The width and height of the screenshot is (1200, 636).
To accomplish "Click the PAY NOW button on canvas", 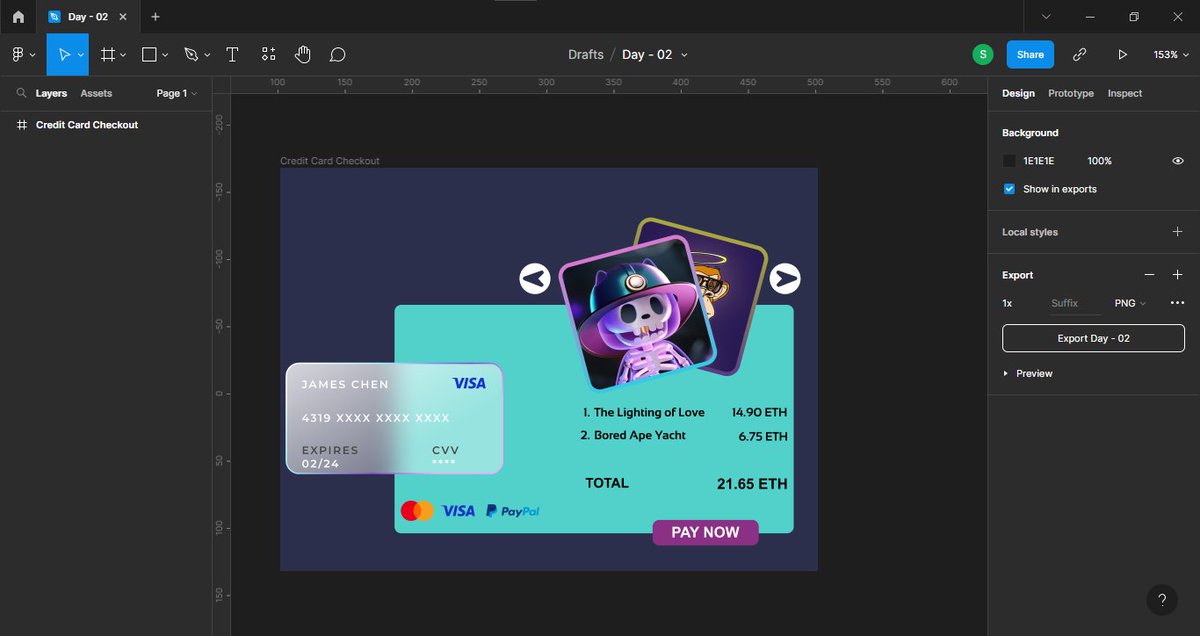I will click(x=705, y=532).
